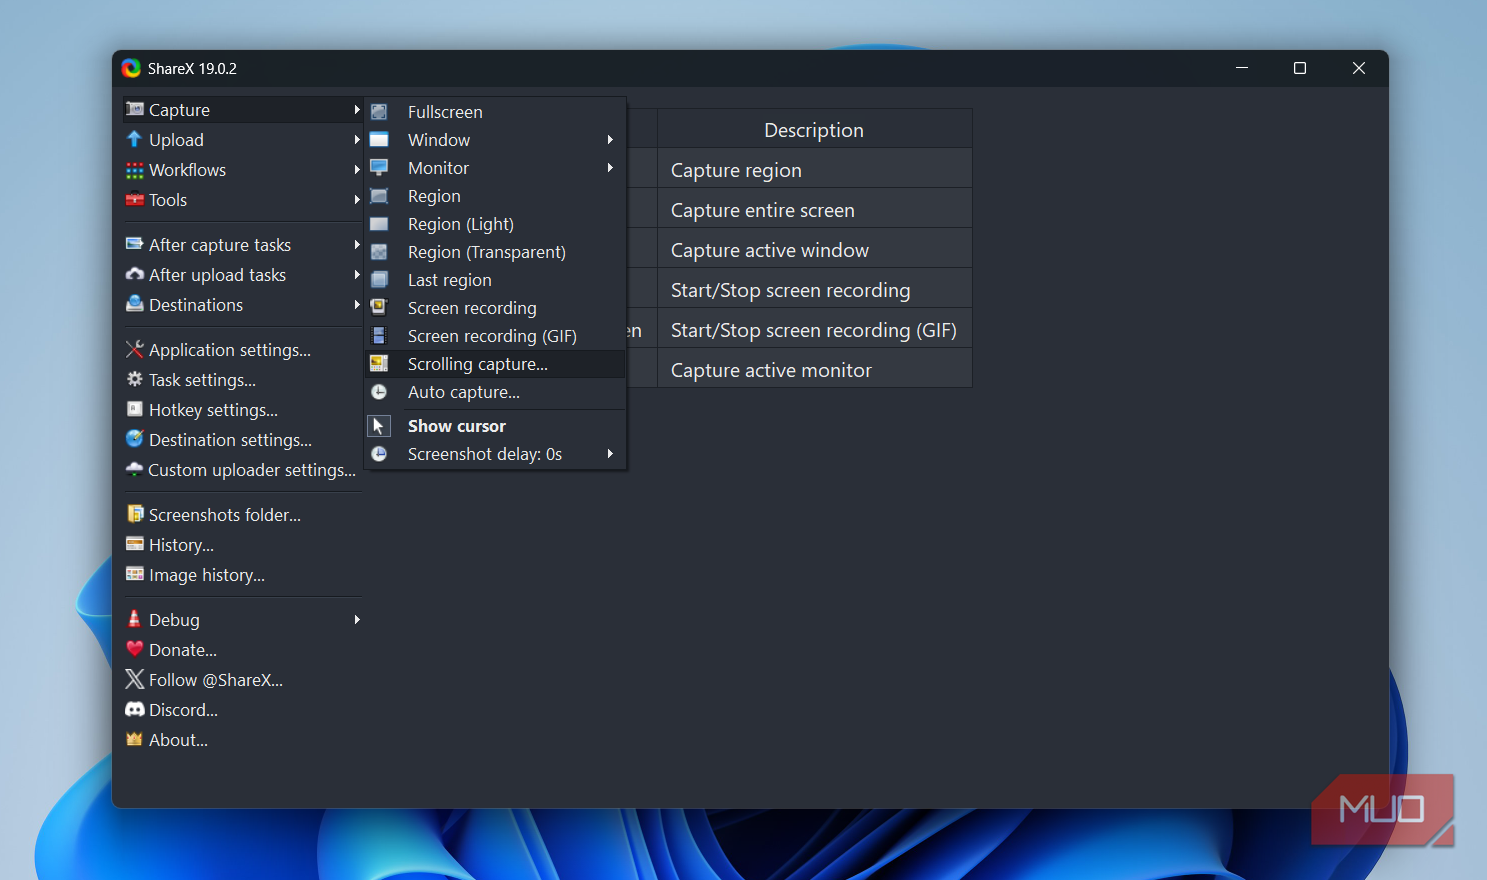Select Screen recording (GIF) menu entry

click(496, 336)
